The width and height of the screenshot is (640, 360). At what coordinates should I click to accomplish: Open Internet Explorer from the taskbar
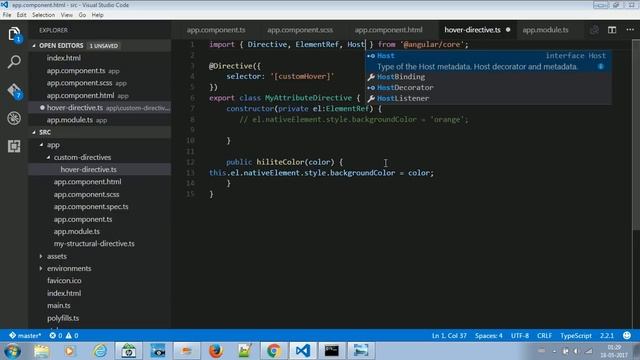click(x=100, y=351)
